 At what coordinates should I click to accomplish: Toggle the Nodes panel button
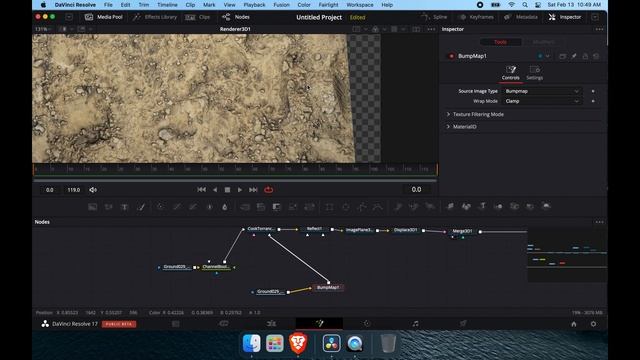point(236,17)
